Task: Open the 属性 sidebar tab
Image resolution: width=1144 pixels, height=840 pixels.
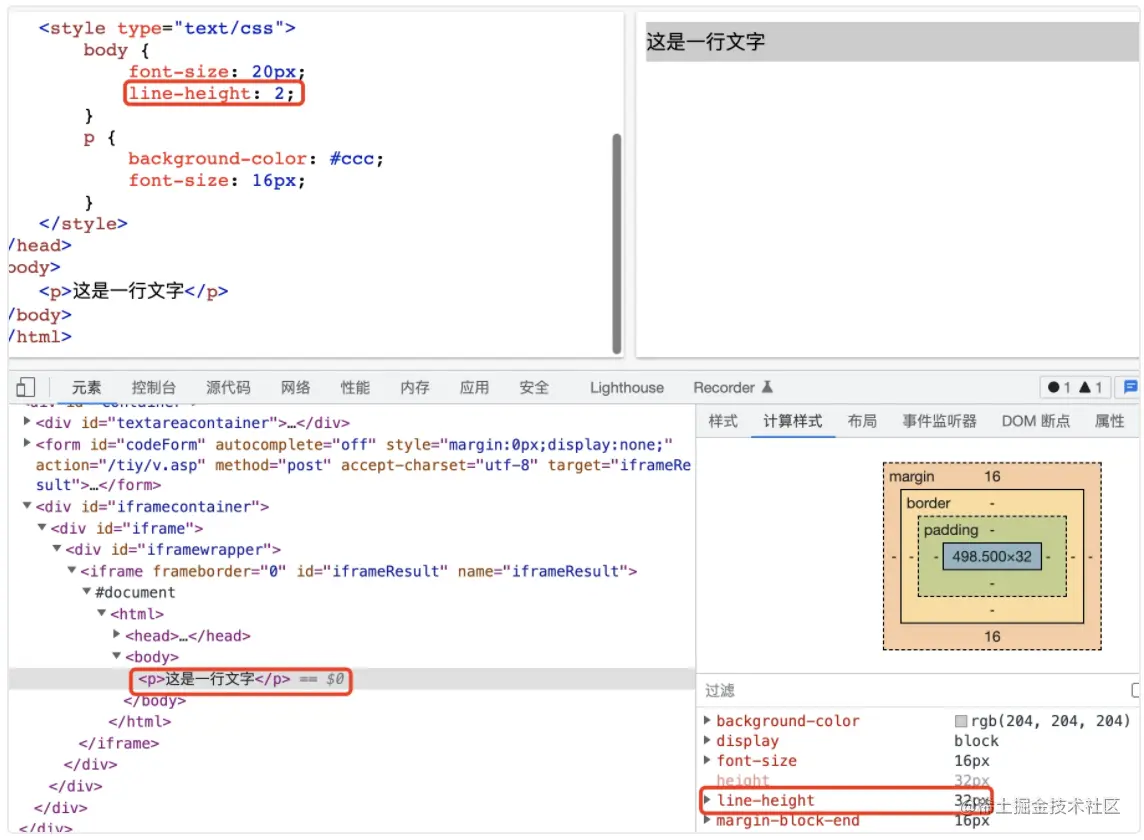Action: coord(1110,421)
